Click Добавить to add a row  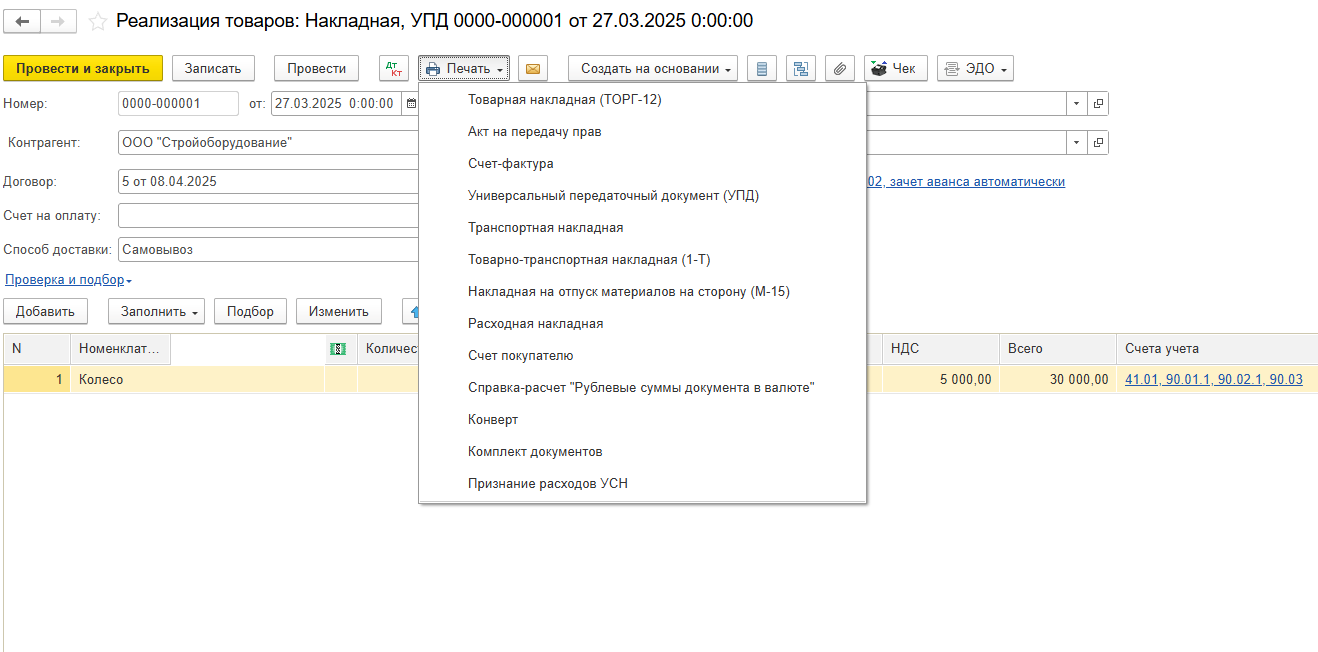point(46,311)
